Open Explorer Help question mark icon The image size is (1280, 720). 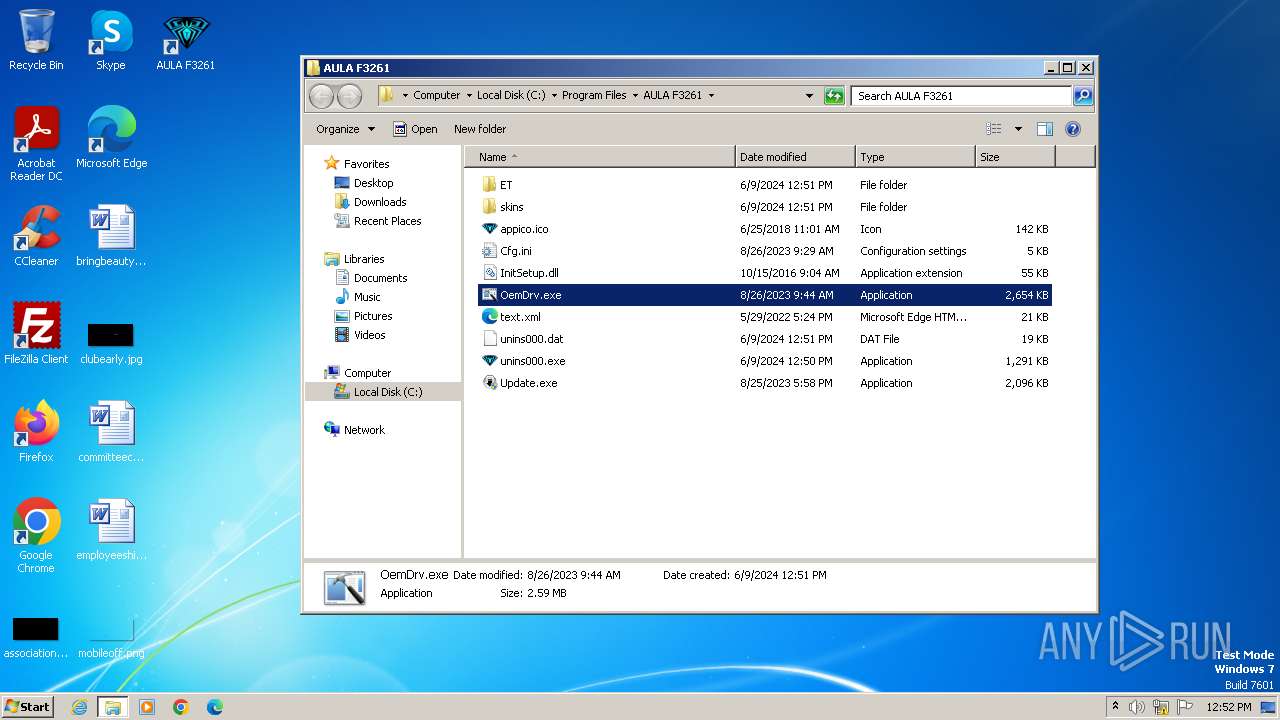[x=1073, y=129]
